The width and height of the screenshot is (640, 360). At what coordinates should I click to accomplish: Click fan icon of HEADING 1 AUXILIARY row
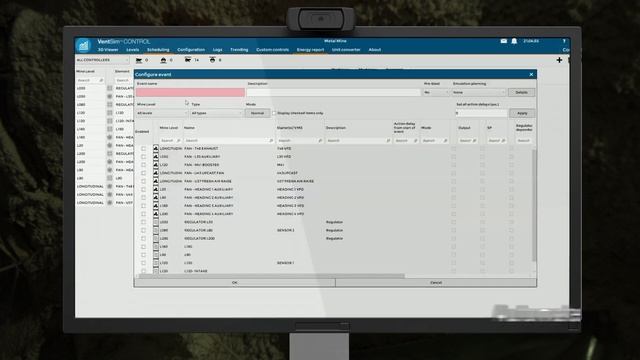156,189
